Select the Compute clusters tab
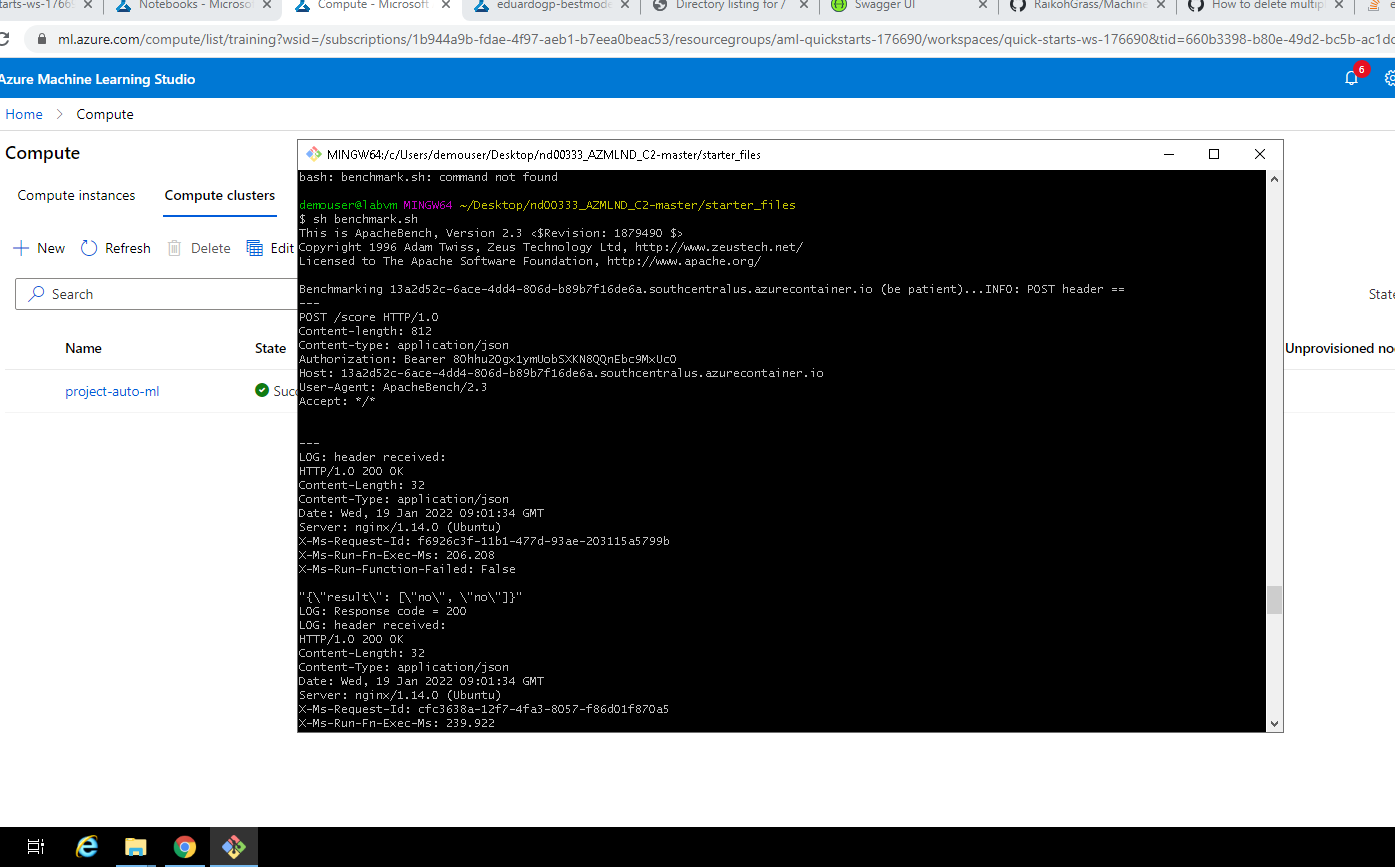Viewport: 1395px width, 867px height. tap(220, 195)
